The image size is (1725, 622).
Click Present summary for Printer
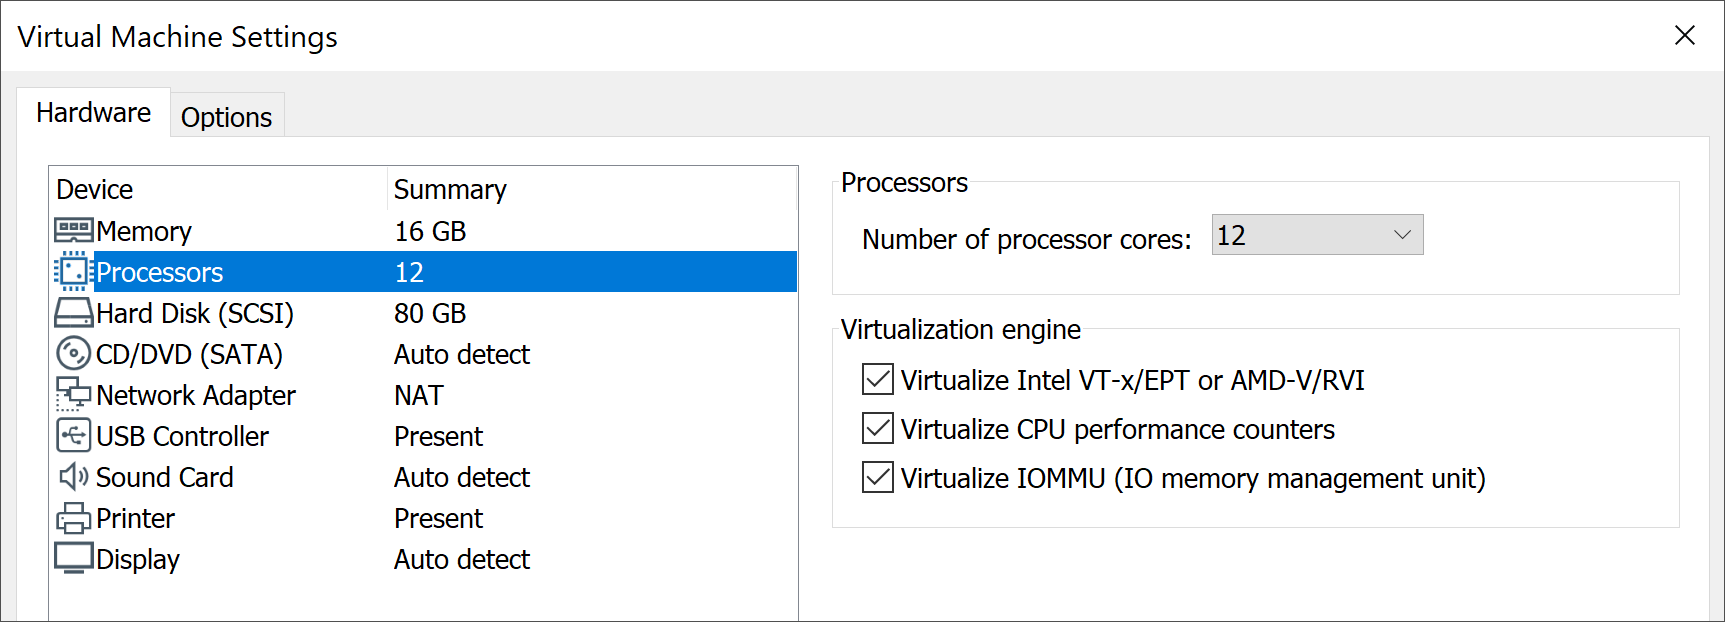pos(439,518)
